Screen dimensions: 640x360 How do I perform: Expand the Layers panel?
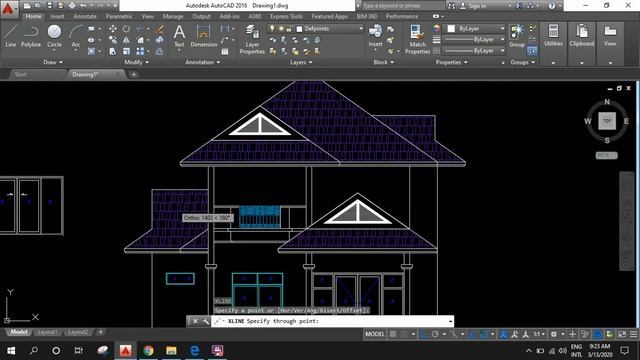(x=301, y=62)
